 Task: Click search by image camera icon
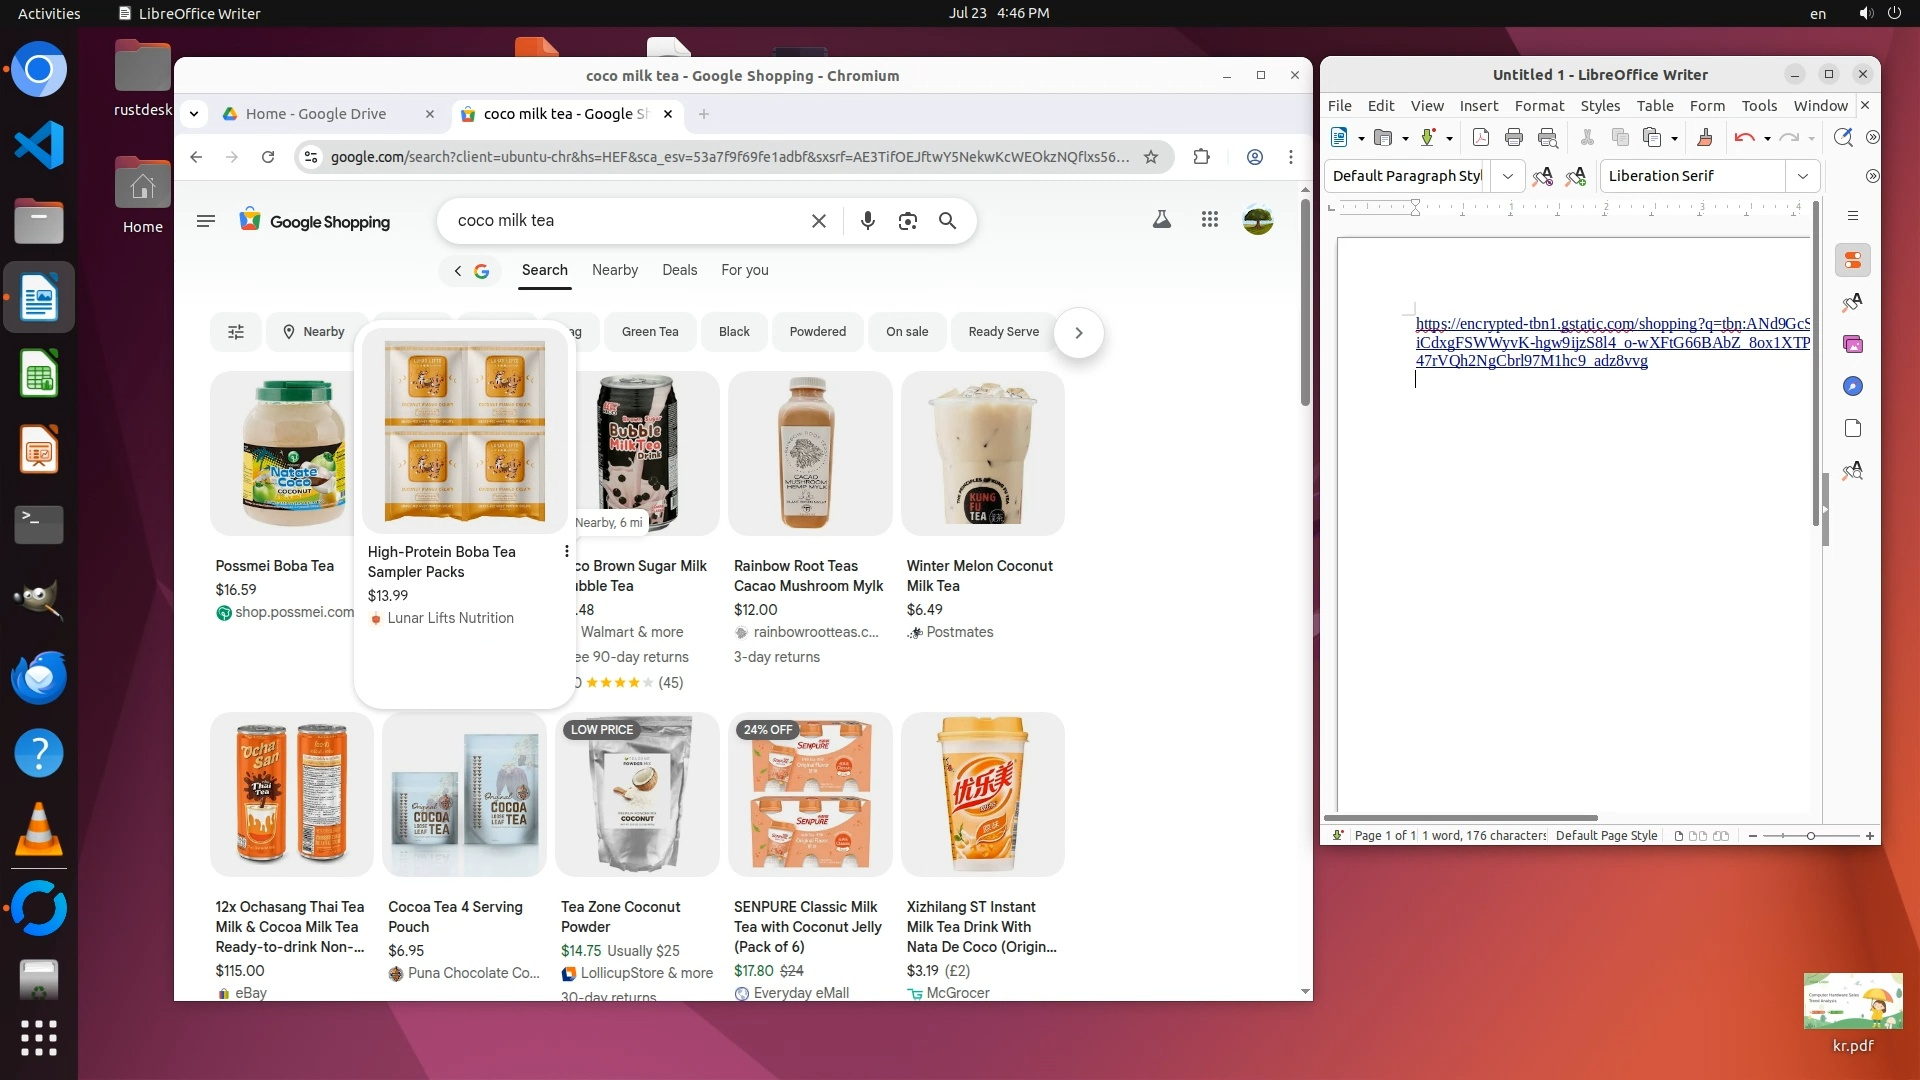[x=908, y=221]
